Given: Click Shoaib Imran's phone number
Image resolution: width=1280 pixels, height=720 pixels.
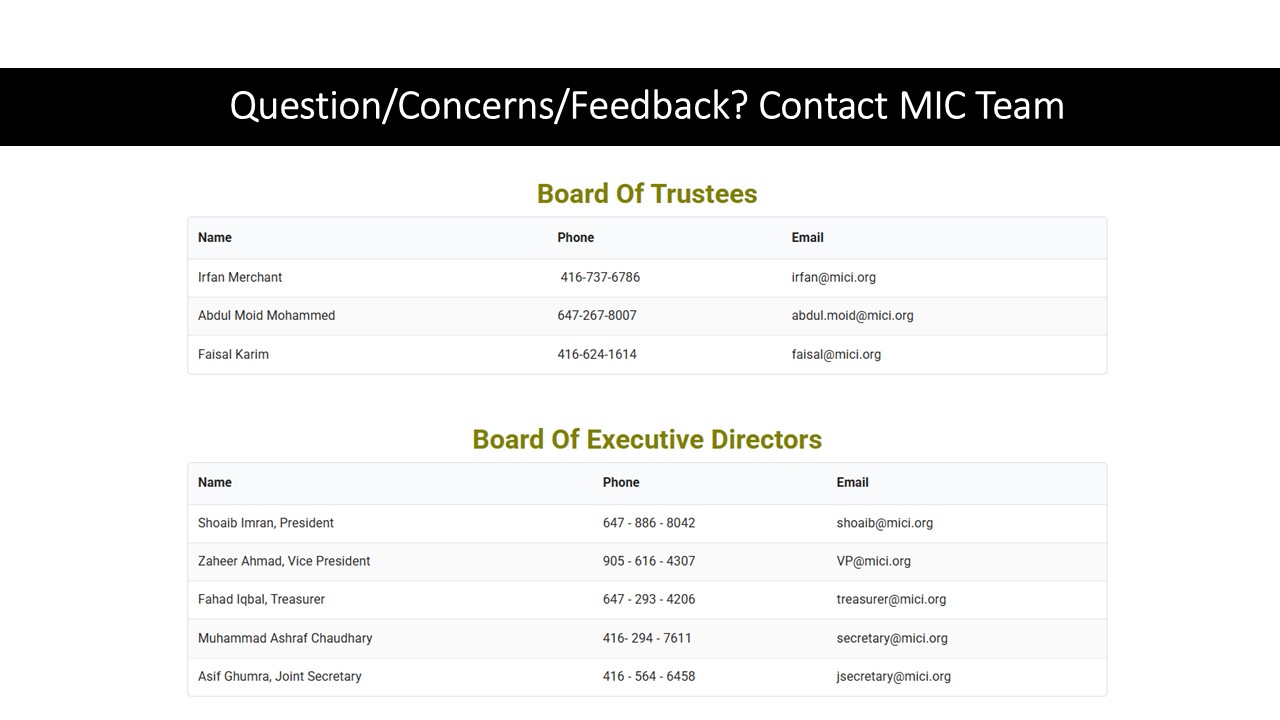Looking at the screenshot, I should click(649, 523).
